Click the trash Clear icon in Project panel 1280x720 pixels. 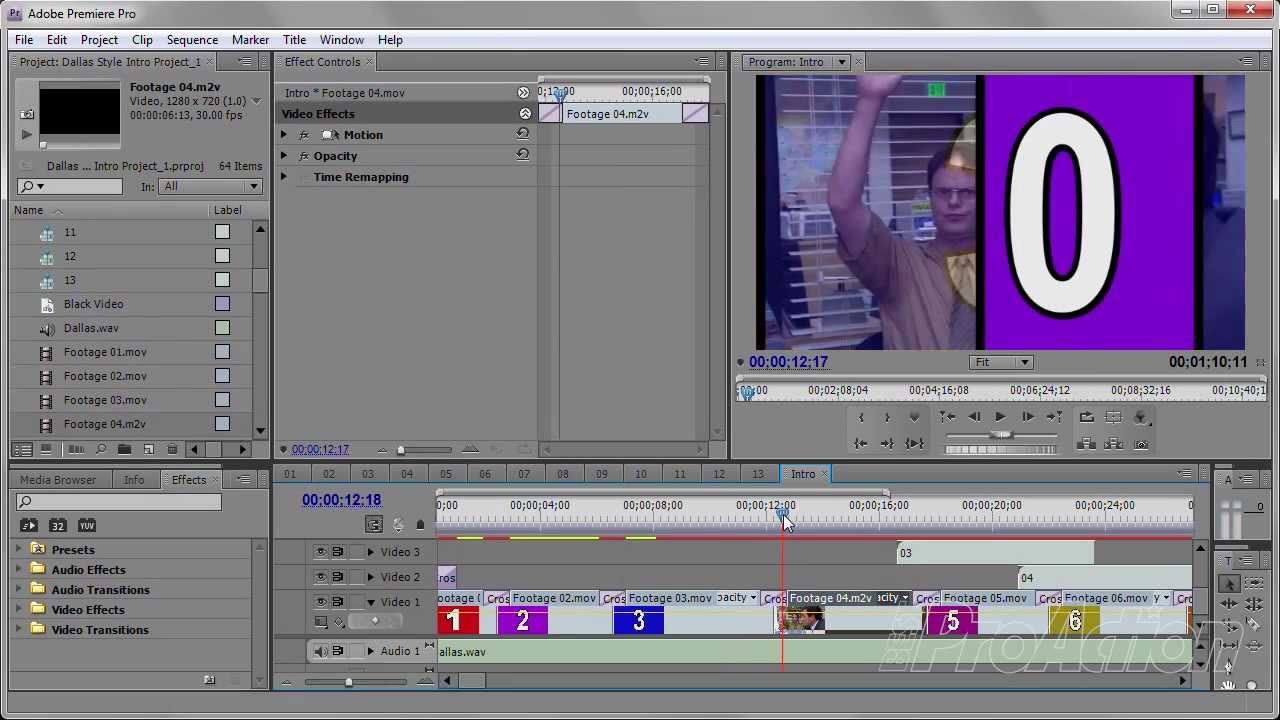172,450
